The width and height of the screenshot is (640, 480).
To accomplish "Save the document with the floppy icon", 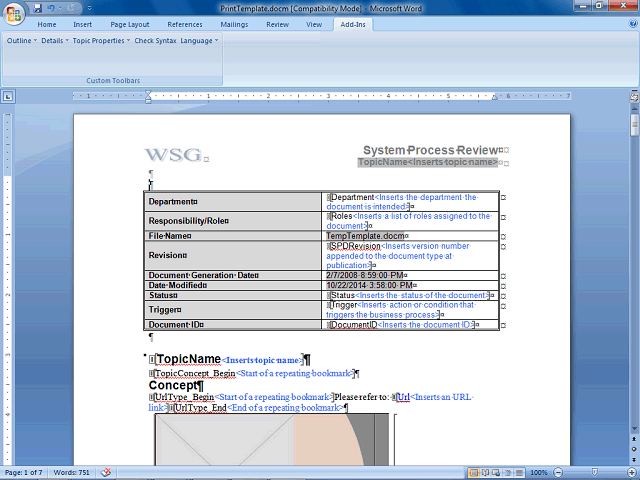I will click(x=38, y=8).
